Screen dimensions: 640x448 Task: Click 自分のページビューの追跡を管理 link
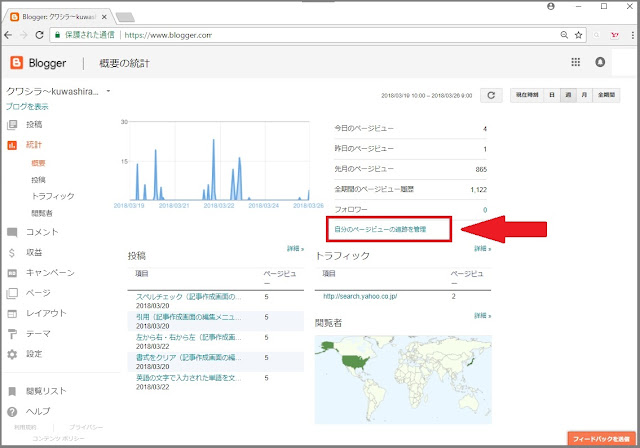coord(380,229)
